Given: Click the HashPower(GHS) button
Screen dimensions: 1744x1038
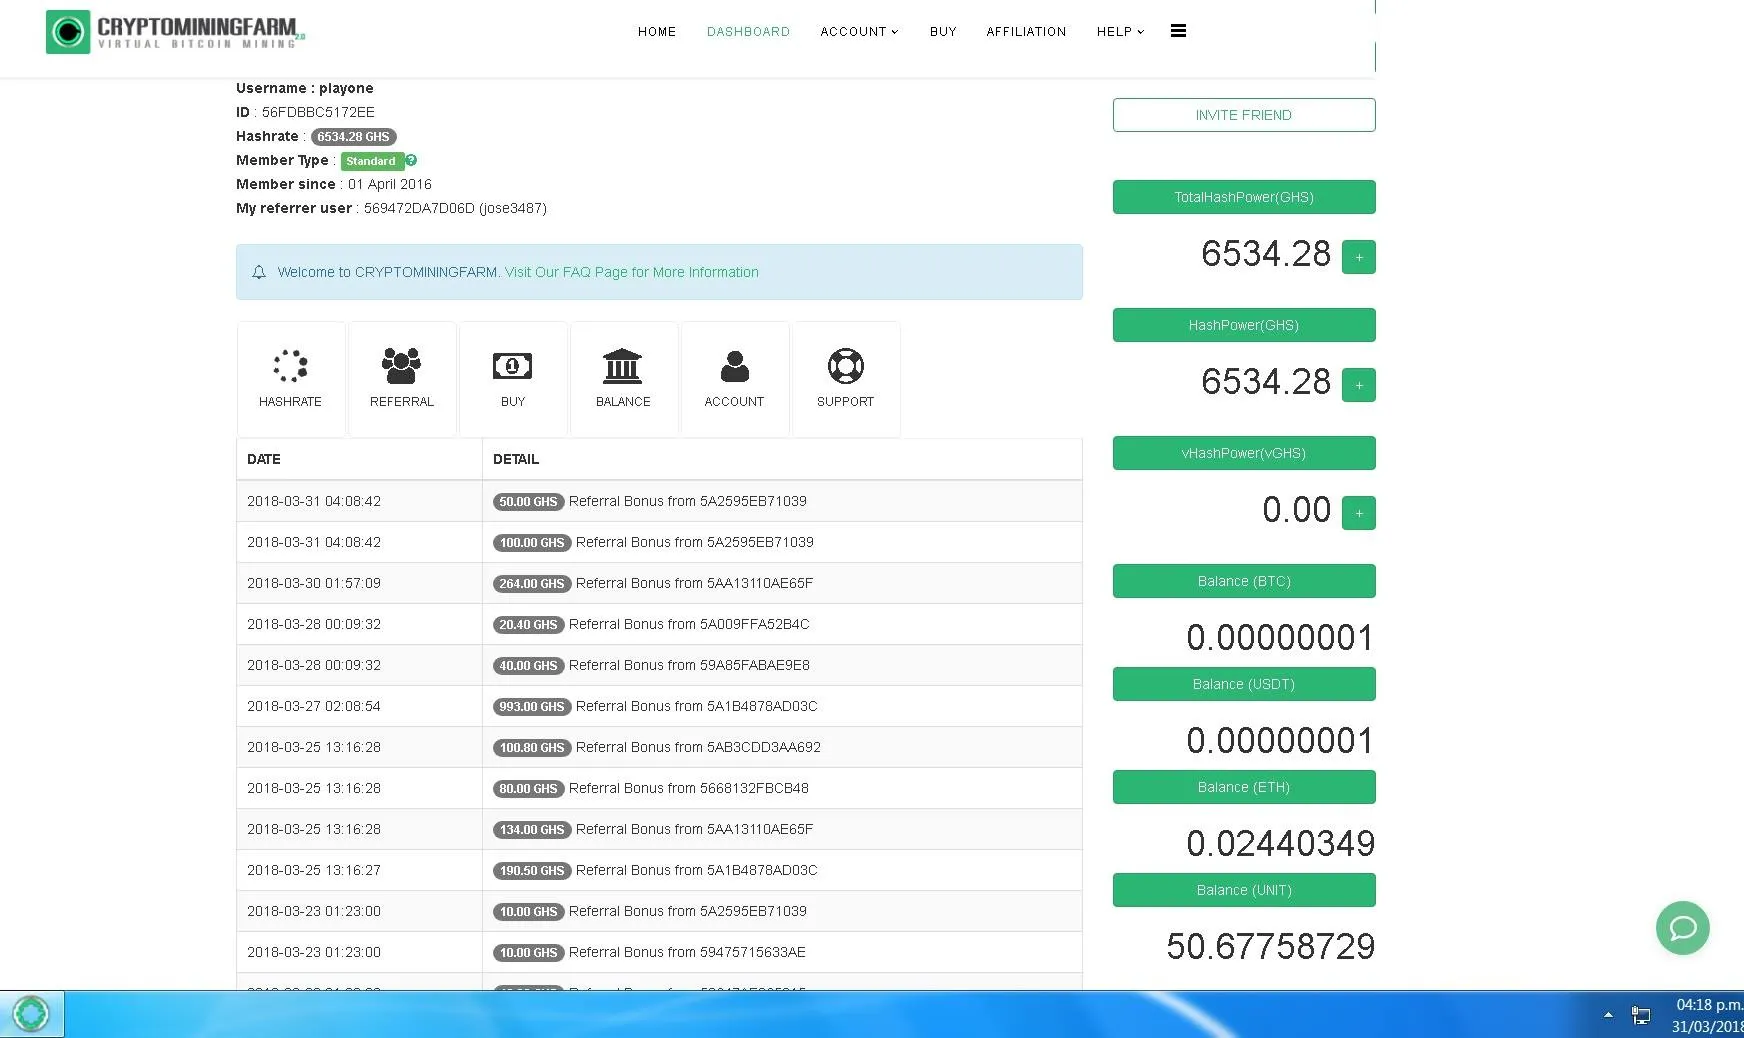Looking at the screenshot, I should click(1244, 325).
